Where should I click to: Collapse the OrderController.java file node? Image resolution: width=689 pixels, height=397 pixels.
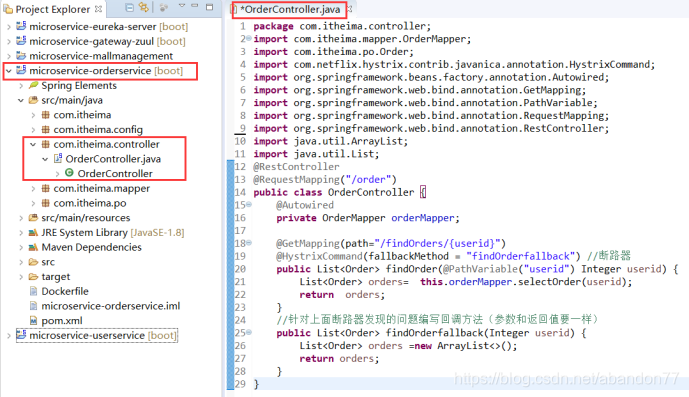point(45,159)
